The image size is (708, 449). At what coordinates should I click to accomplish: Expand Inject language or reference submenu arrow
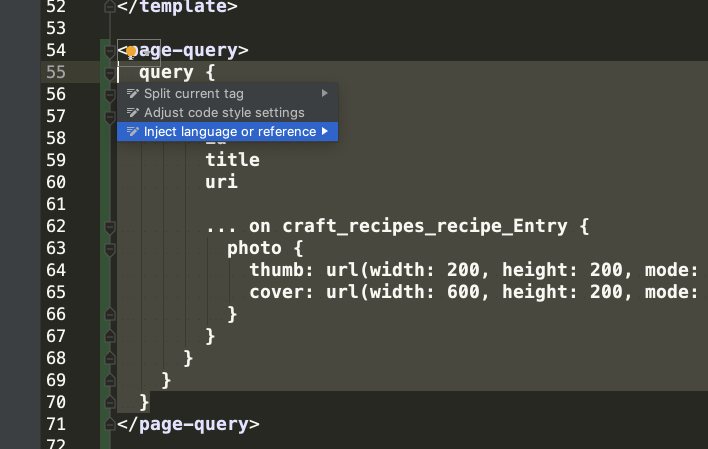tap(325, 132)
